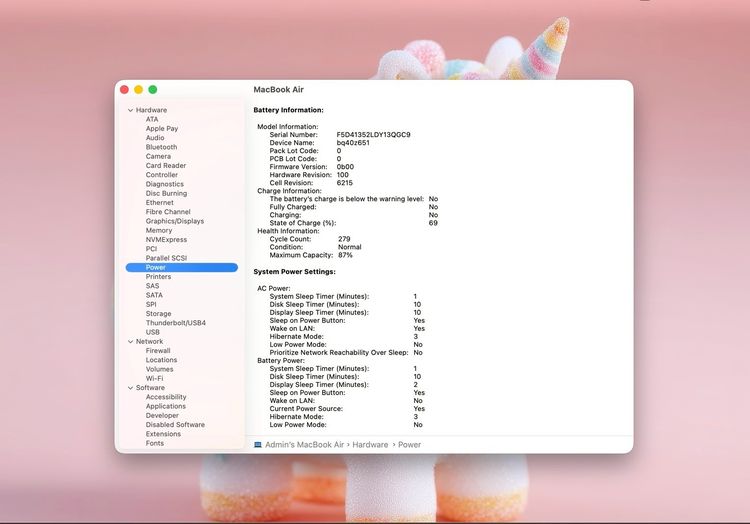The height and width of the screenshot is (524, 750).
Task: Open Fonts under Software
Action: pyautogui.click(x=154, y=443)
